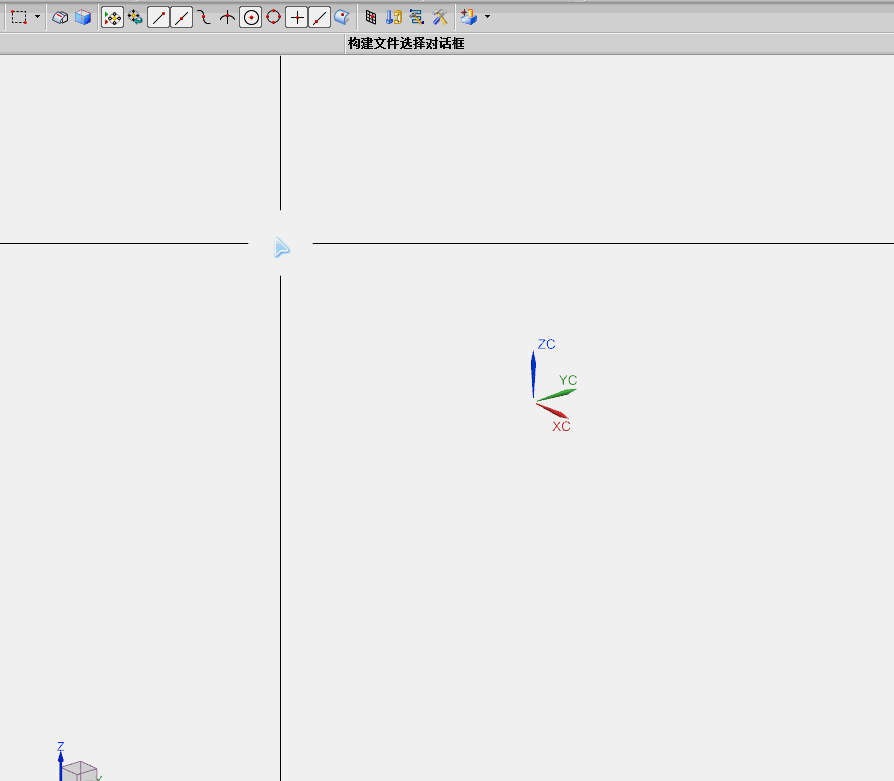The height and width of the screenshot is (781, 894).
Task: Click the wrench customize tools icon
Action: (x=439, y=17)
